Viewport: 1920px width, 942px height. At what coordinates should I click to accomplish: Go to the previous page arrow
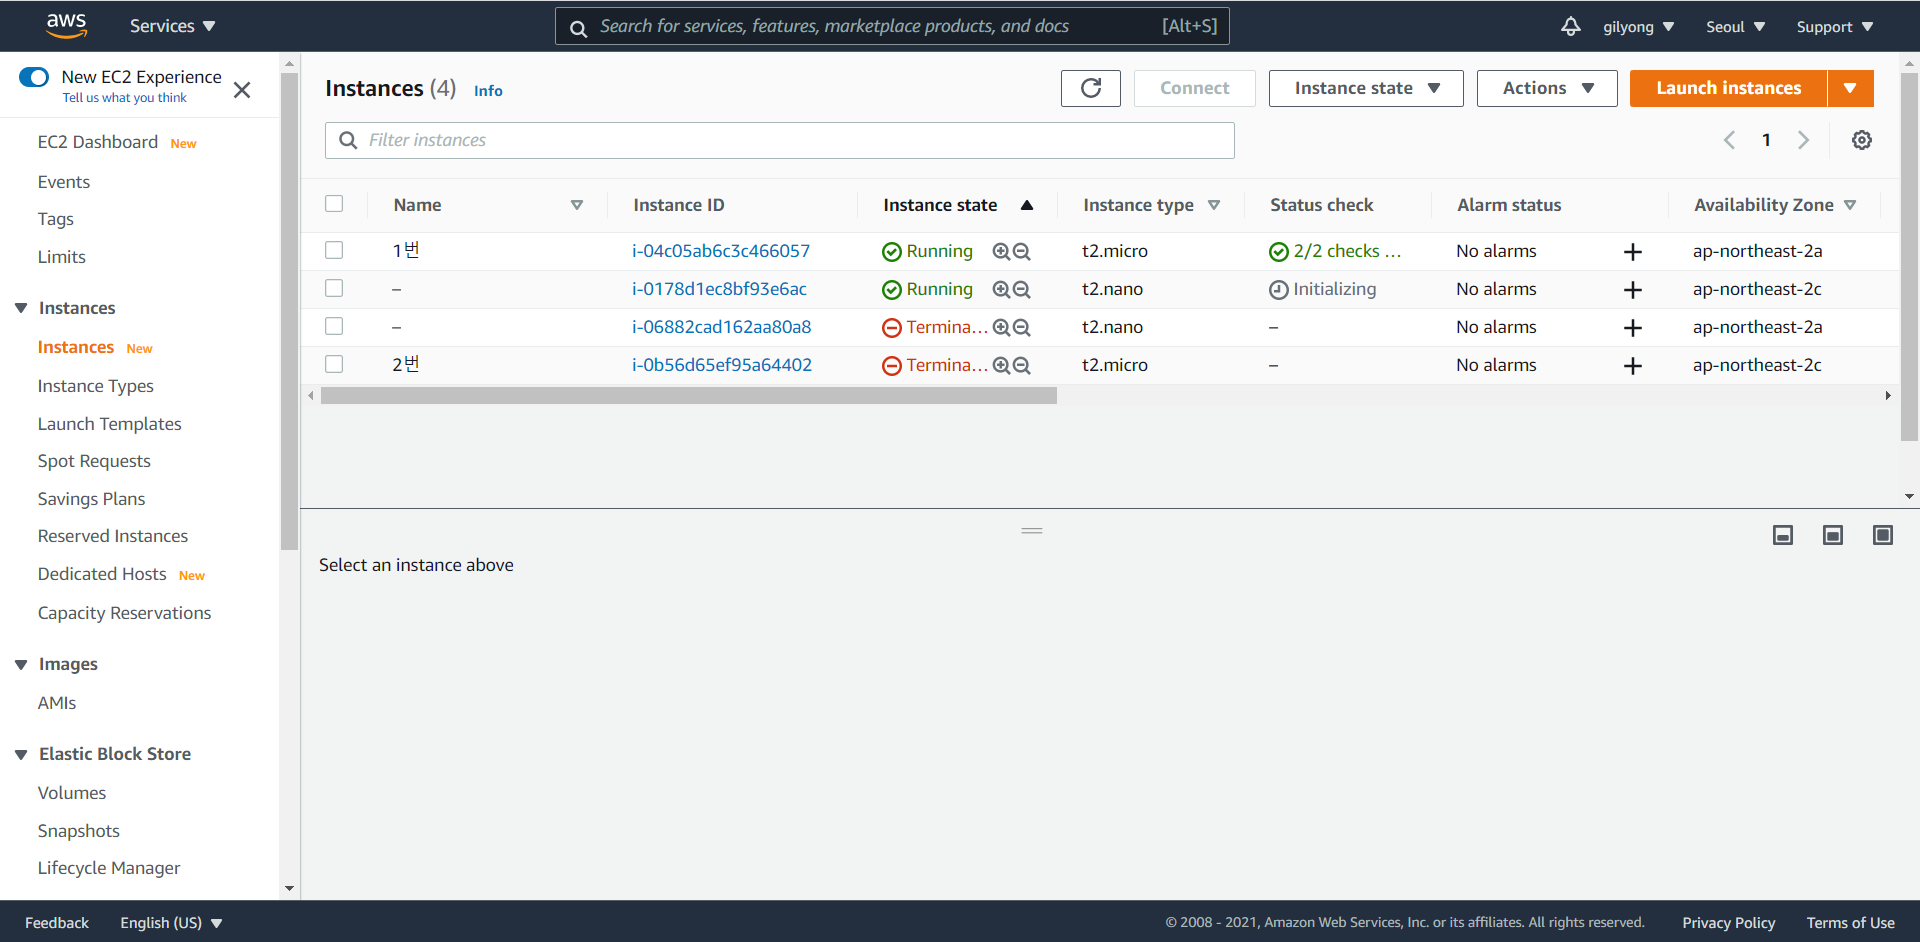click(x=1729, y=140)
